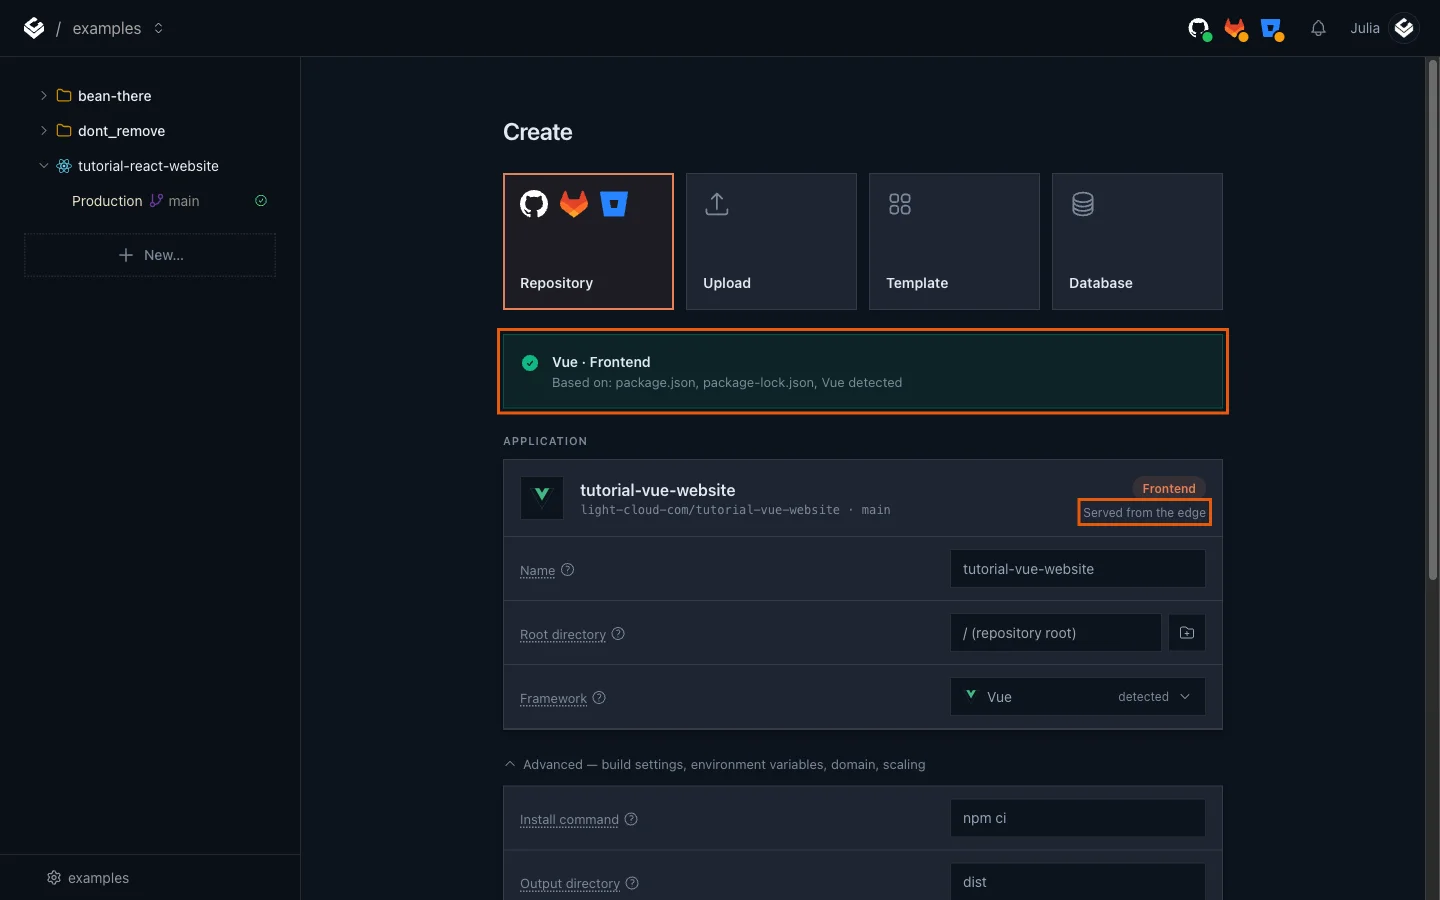
Task: Open the examples workspace switcher
Action: tap(117, 28)
